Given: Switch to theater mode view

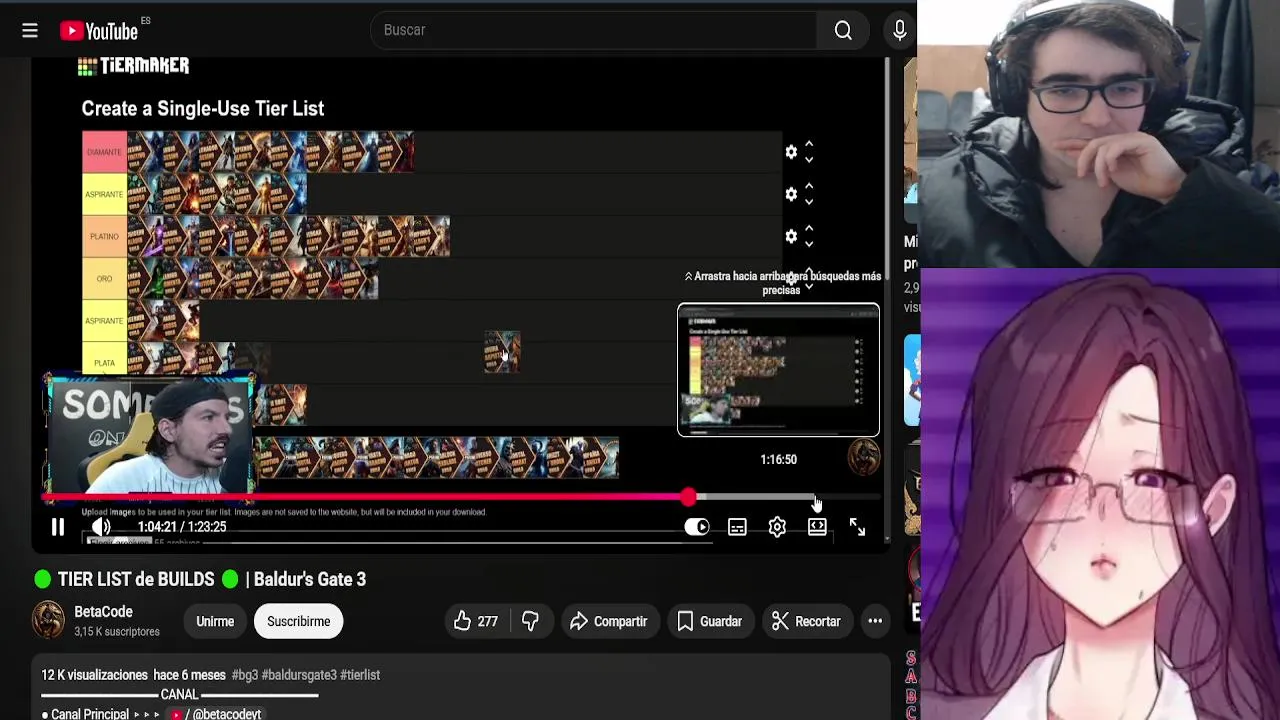Looking at the screenshot, I should coord(817,527).
